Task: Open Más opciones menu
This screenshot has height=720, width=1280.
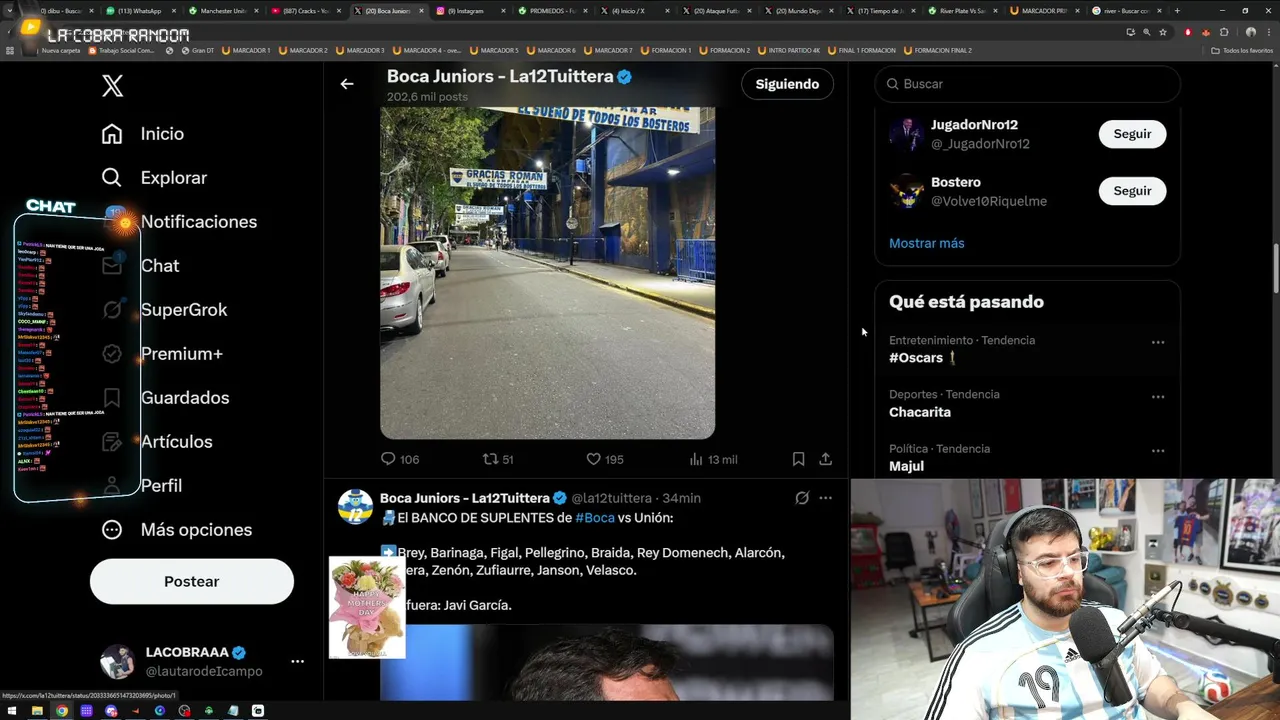Action: click(x=177, y=530)
